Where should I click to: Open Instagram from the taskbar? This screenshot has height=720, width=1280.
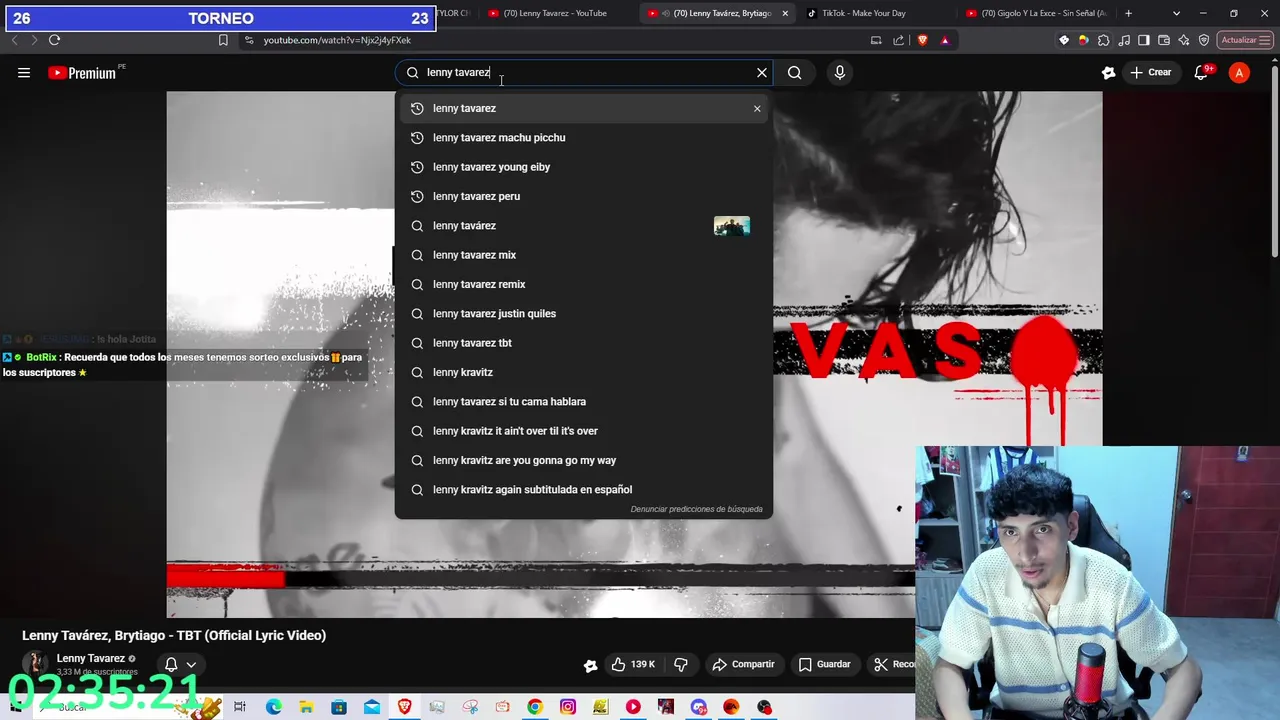point(568,707)
